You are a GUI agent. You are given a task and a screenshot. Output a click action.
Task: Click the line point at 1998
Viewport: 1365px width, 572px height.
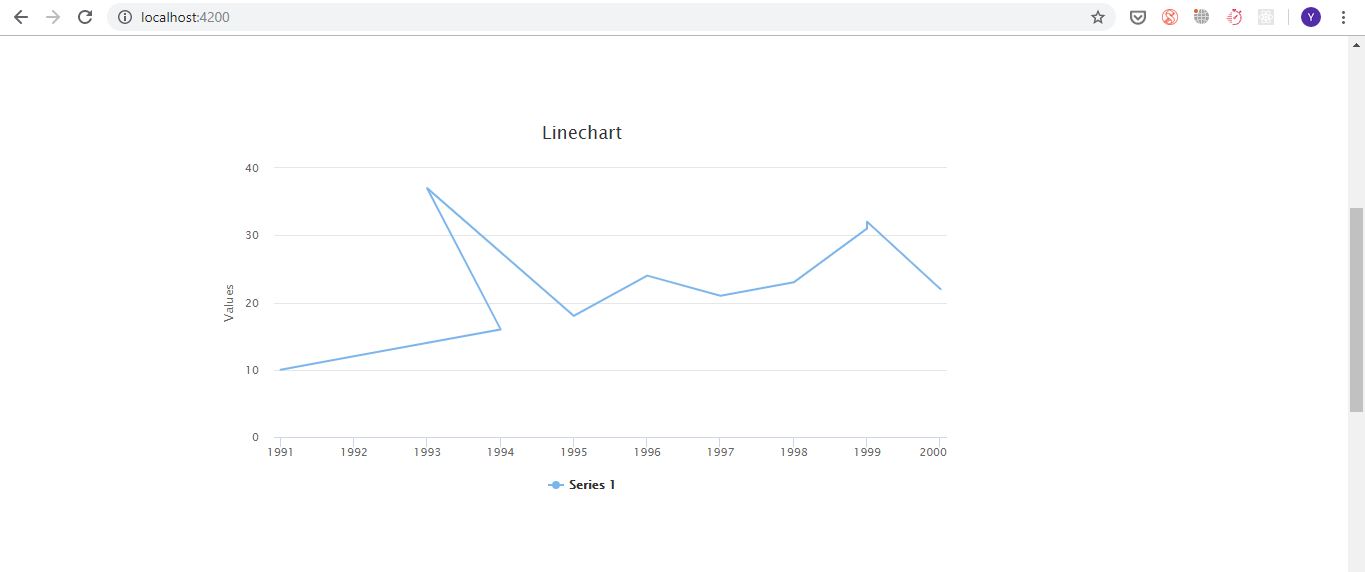[x=794, y=282]
